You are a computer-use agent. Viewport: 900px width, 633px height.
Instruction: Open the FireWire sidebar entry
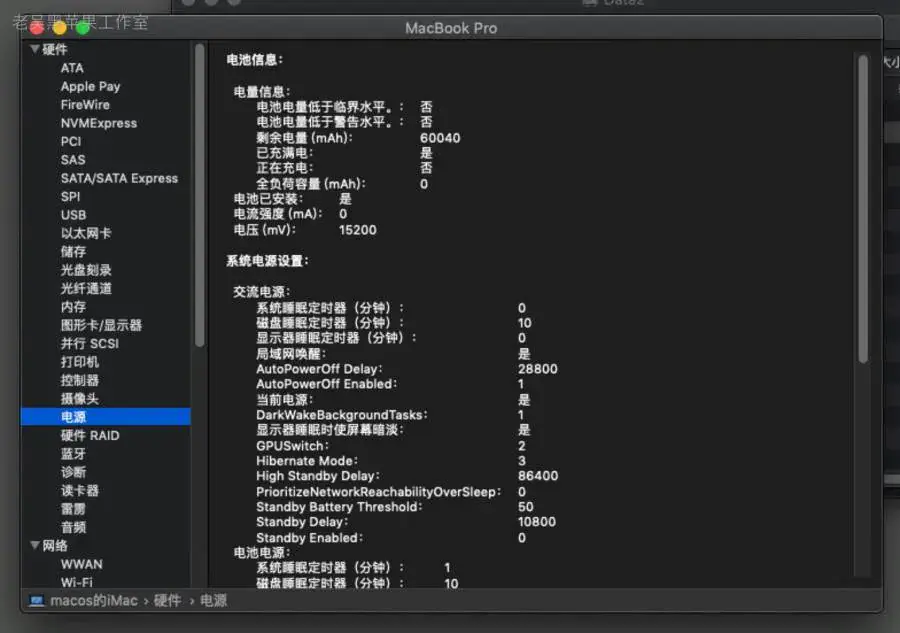(x=85, y=105)
